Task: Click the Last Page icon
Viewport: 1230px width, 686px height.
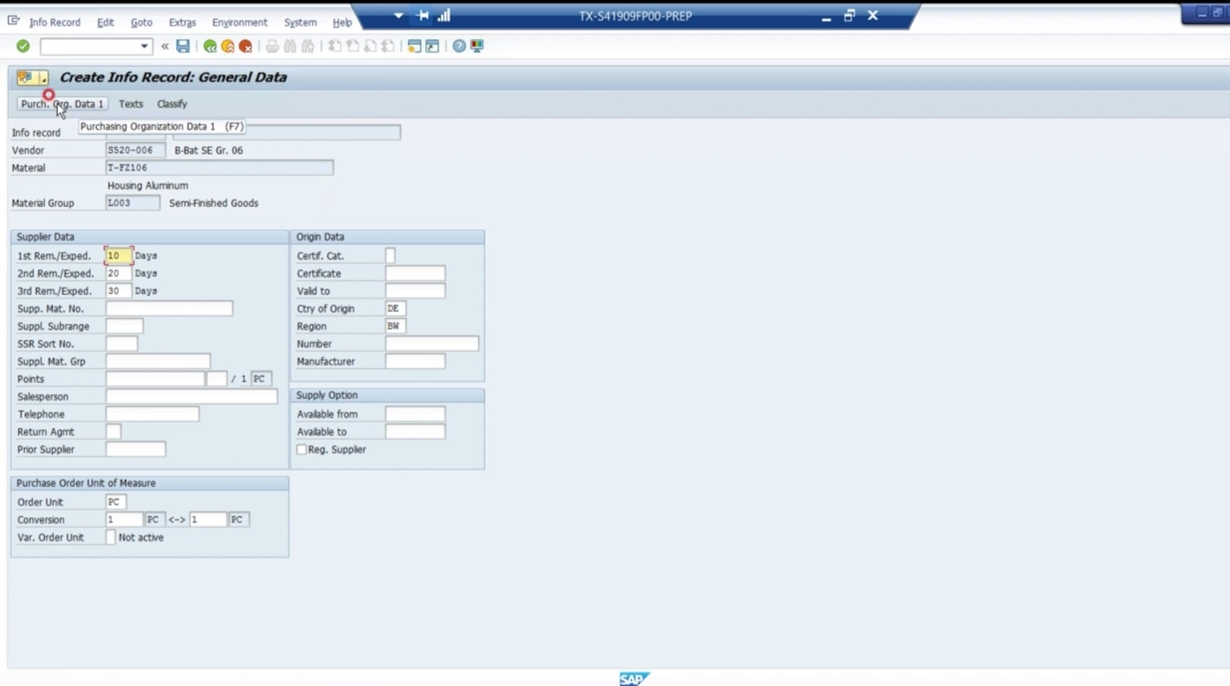Action: pos(388,46)
